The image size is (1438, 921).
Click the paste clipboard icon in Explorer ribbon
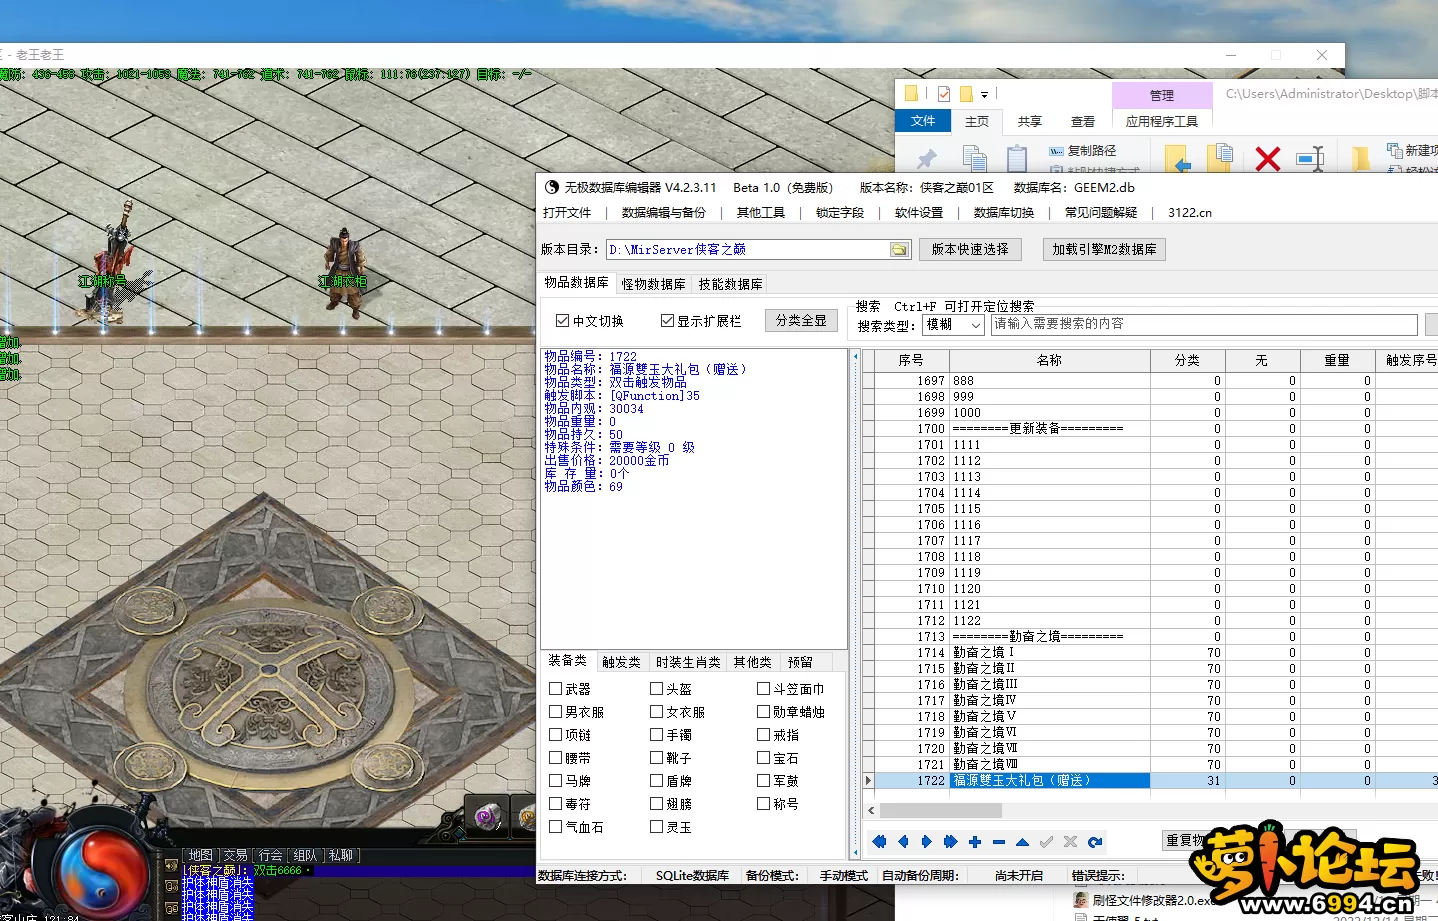1017,158
